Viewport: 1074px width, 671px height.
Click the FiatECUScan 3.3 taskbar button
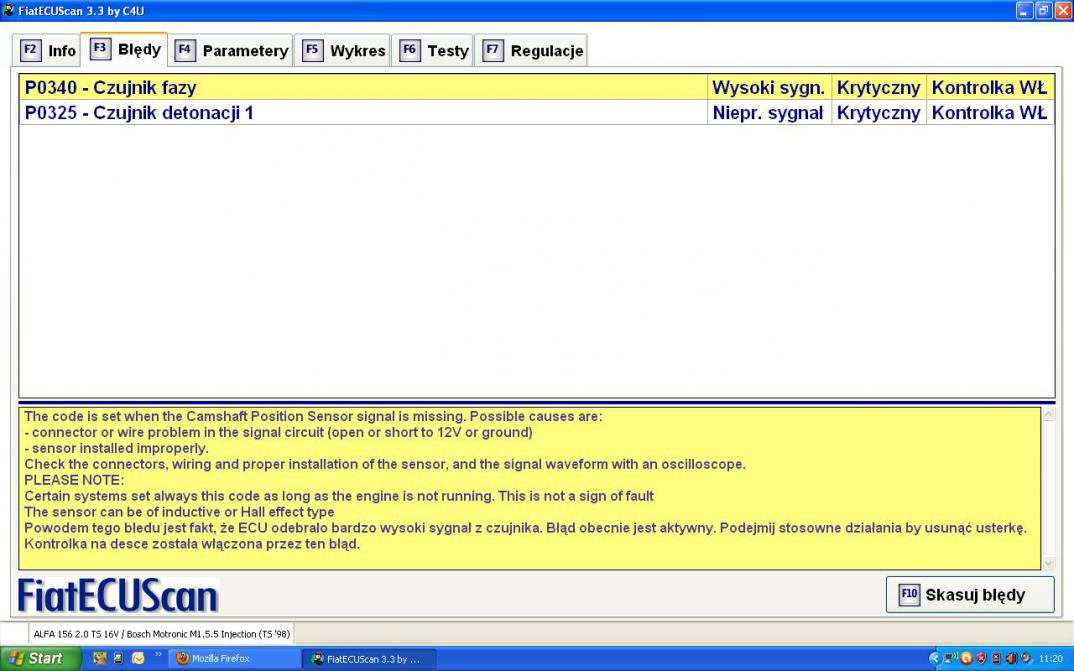(x=369, y=659)
